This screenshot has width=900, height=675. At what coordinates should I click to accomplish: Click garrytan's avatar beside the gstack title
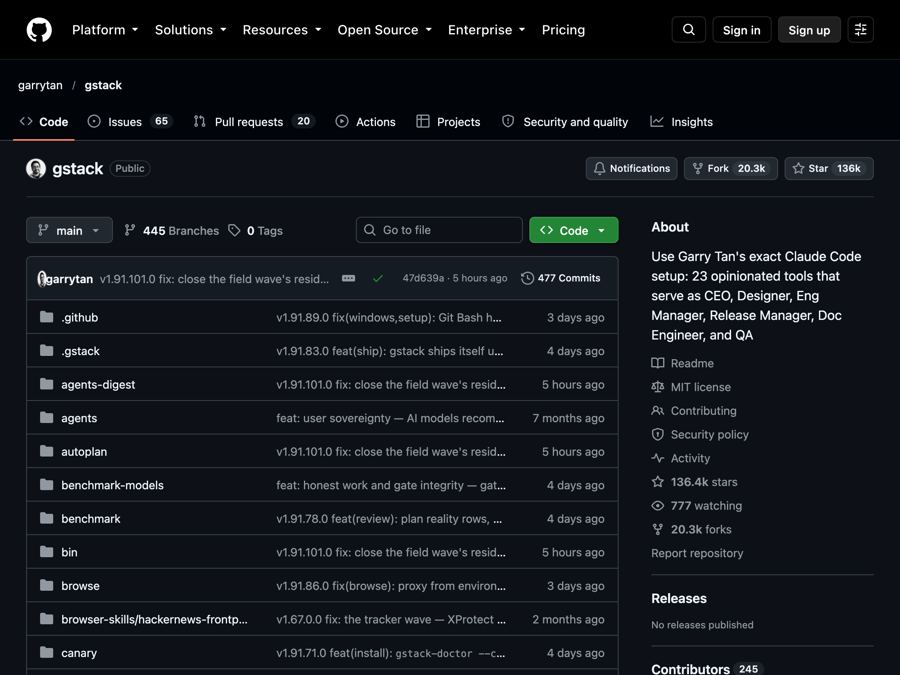coord(36,168)
